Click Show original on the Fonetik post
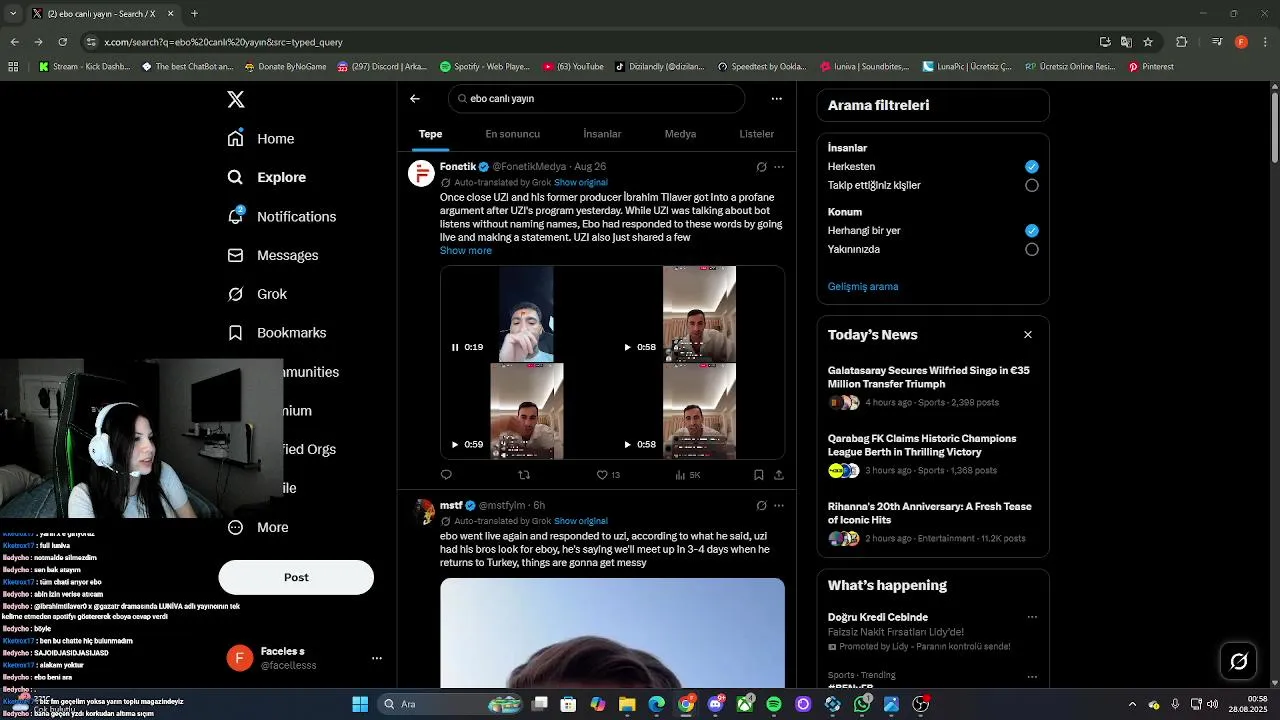This screenshot has width=1280, height=720. coord(581,183)
